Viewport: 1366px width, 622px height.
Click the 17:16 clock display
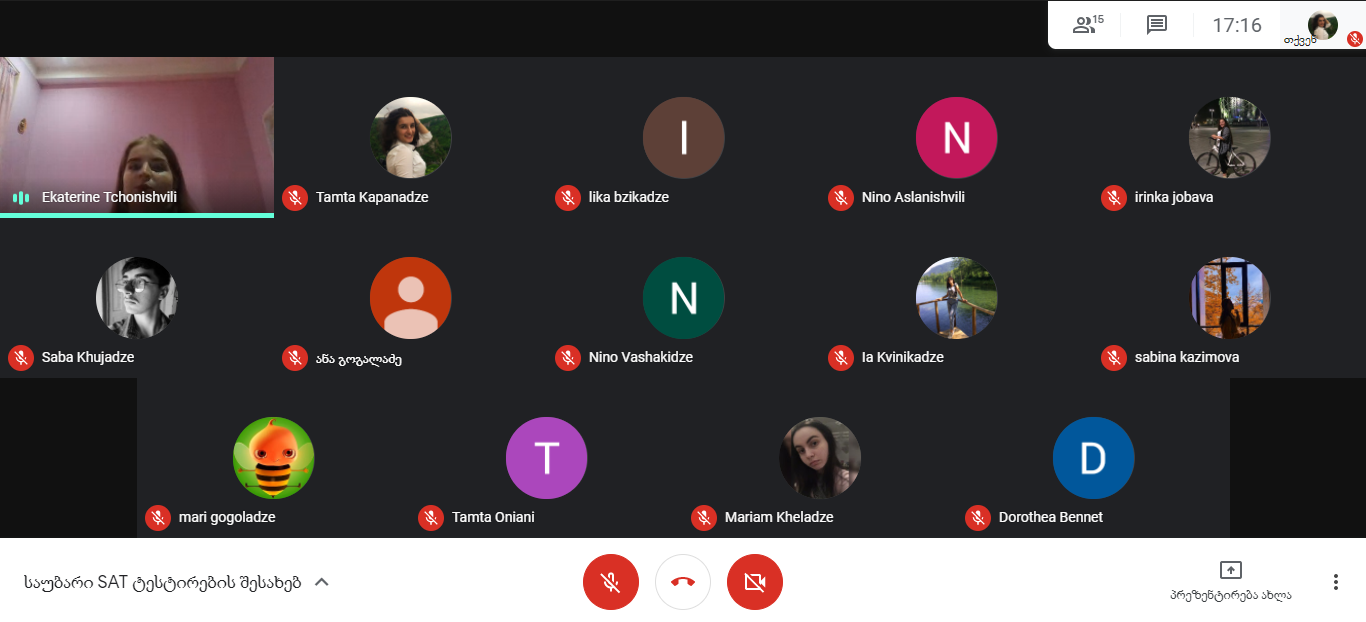[x=1237, y=25]
